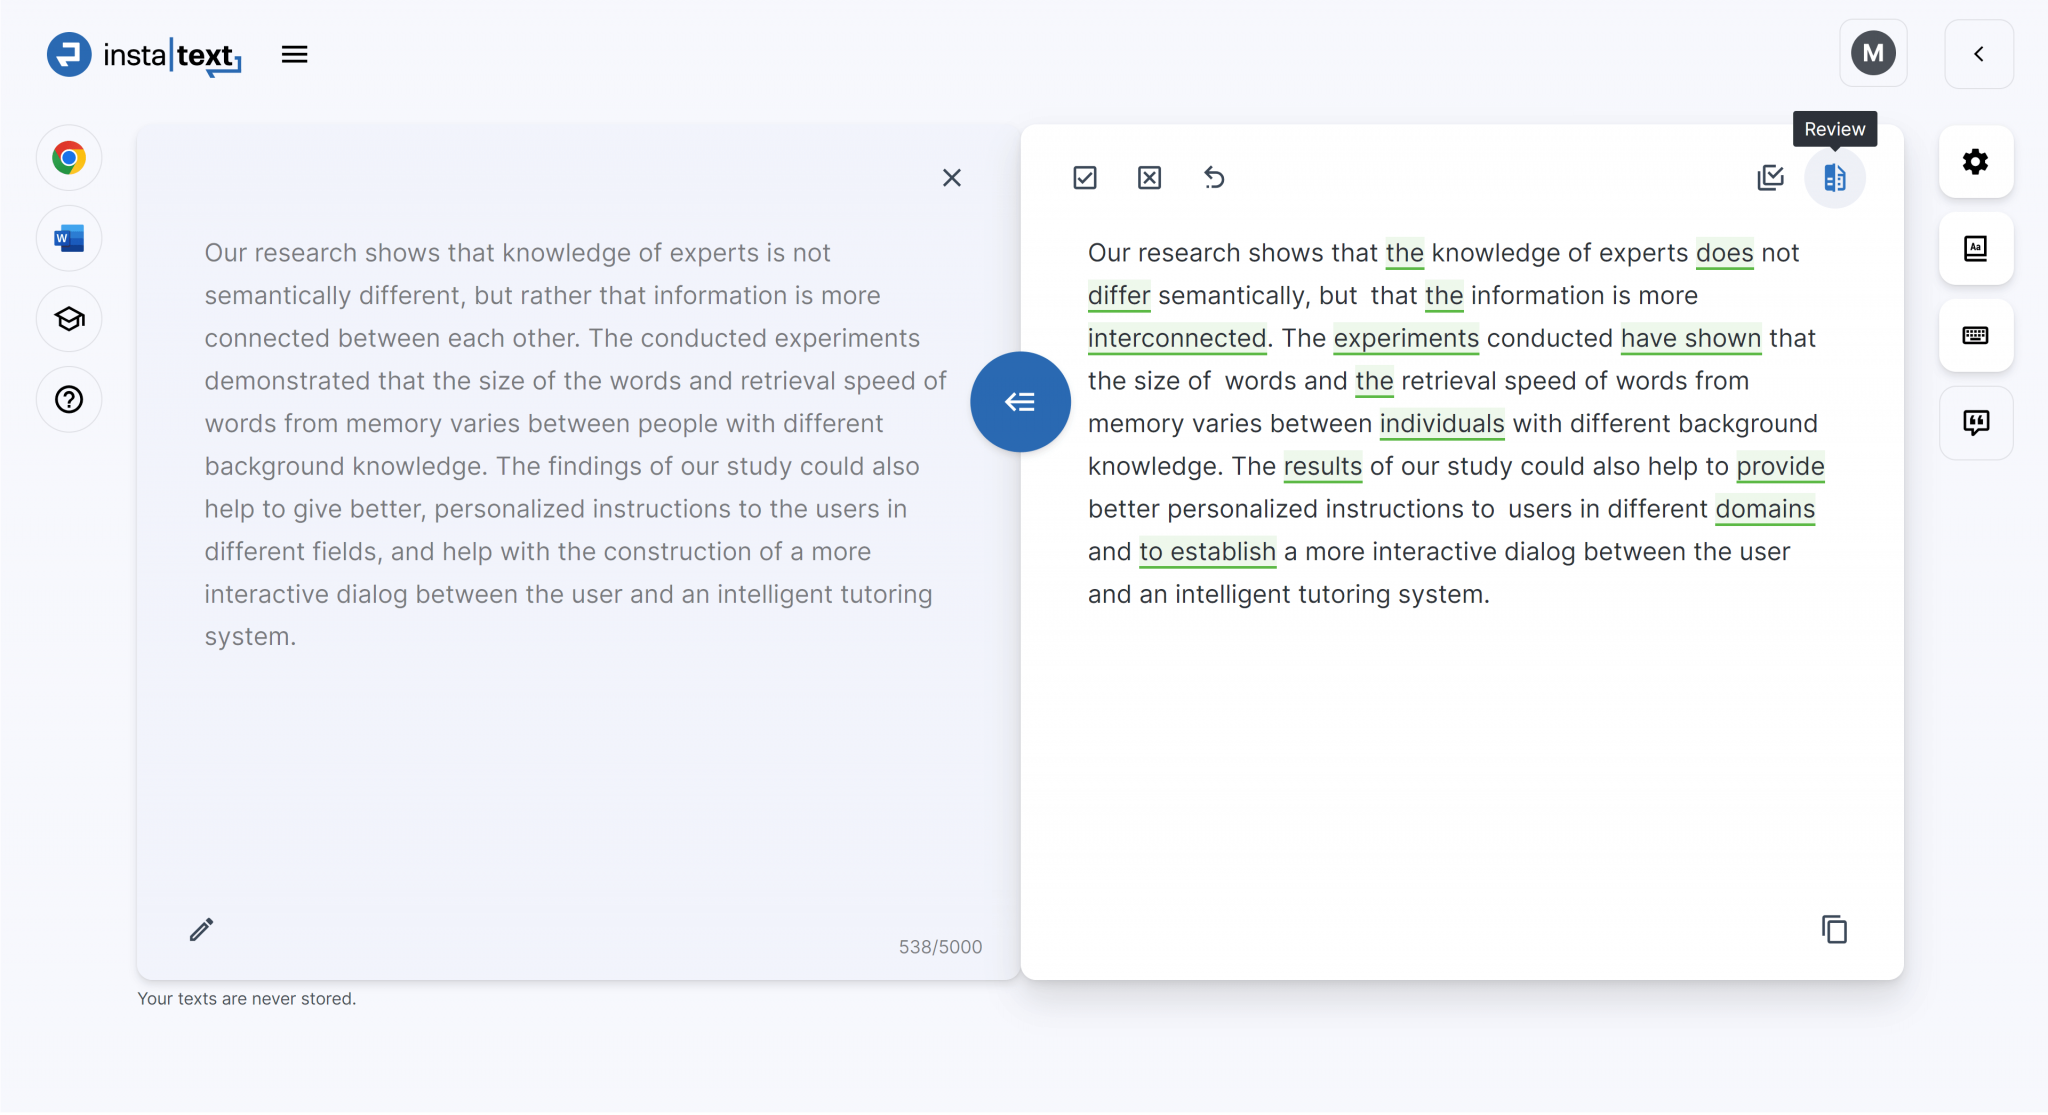Edit the original text with the pencil

(x=200, y=929)
